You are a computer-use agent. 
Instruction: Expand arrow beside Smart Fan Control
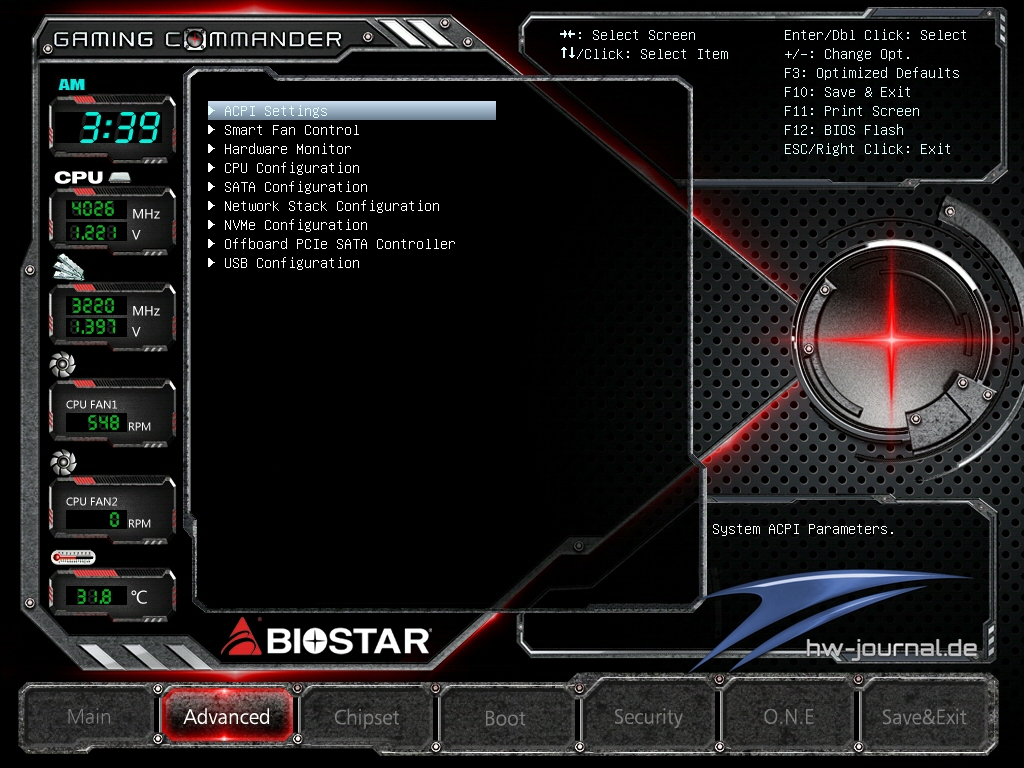point(212,130)
